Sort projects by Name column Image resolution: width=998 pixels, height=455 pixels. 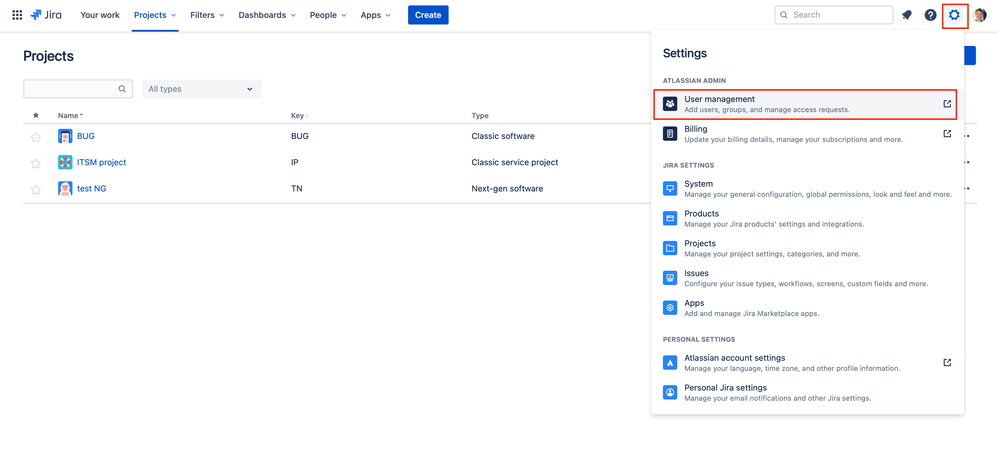pyautogui.click(x=70, y=116)
